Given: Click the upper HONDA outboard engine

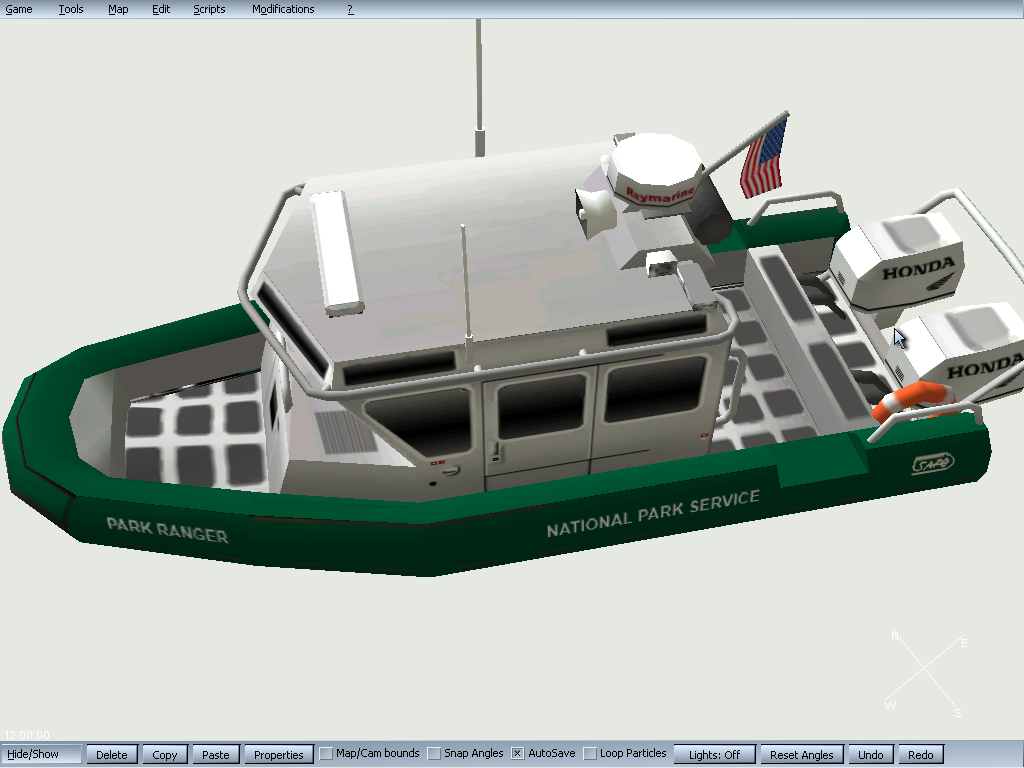Looking at the screenshot, I should pyautogui.click(x=900, y=260).
